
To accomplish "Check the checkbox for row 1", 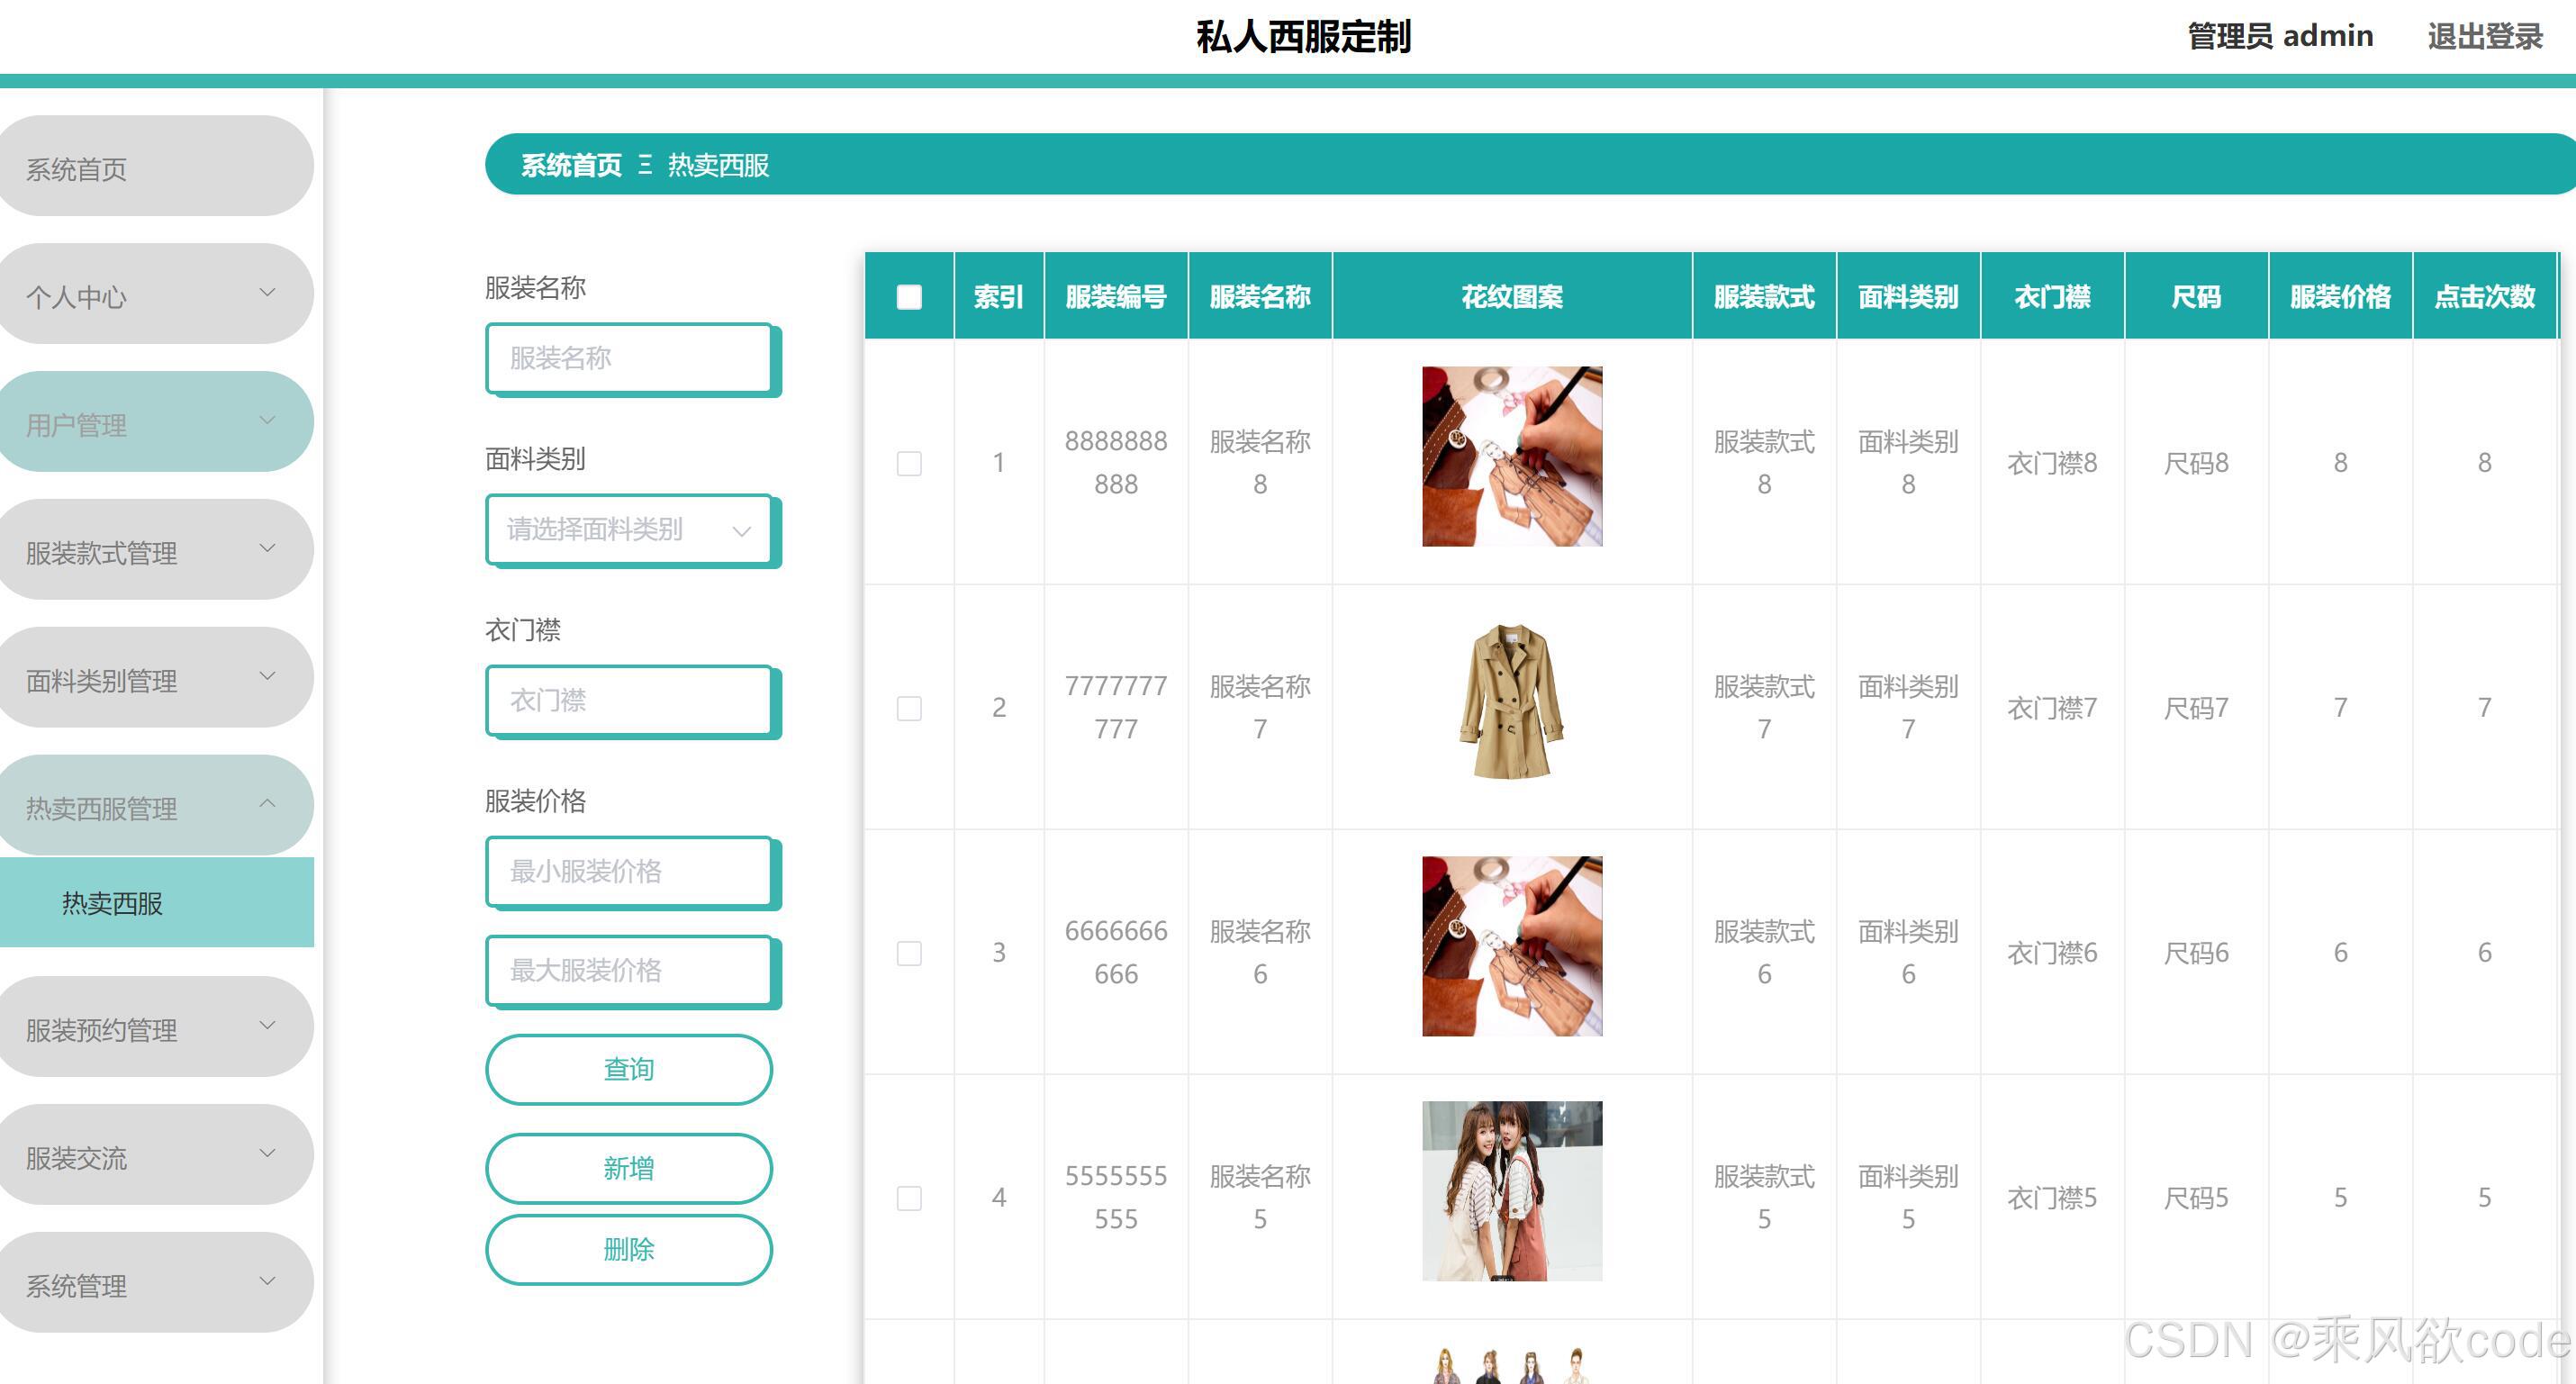I will coord(908,463).
